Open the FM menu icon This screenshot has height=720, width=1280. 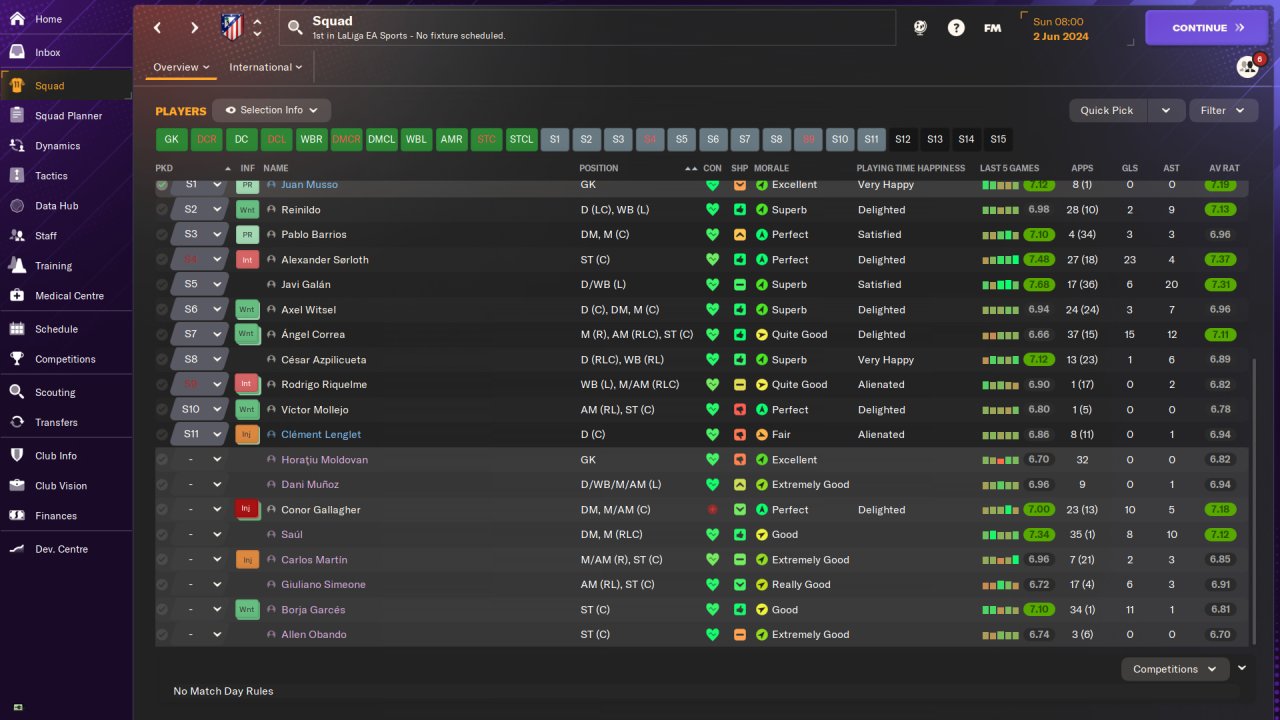coord(992,28)
